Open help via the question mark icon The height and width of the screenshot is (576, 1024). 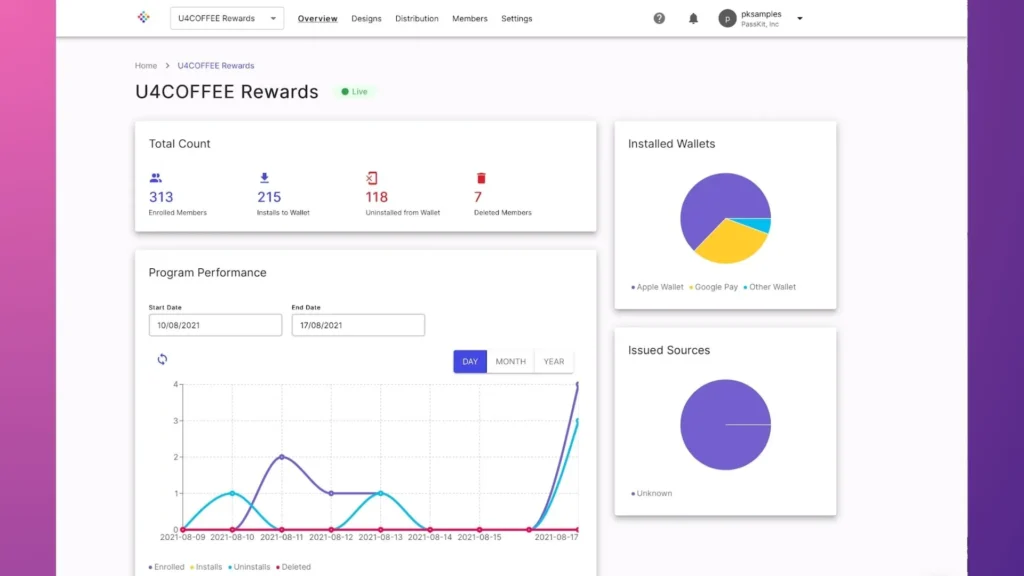tap(659, 18)
